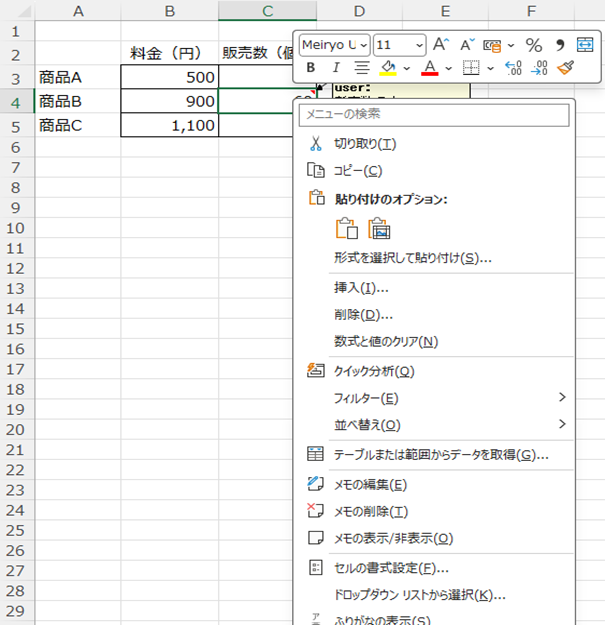The image size is (605, 625).
Task: Click the center align icon
Action: (x=361, y=68)
